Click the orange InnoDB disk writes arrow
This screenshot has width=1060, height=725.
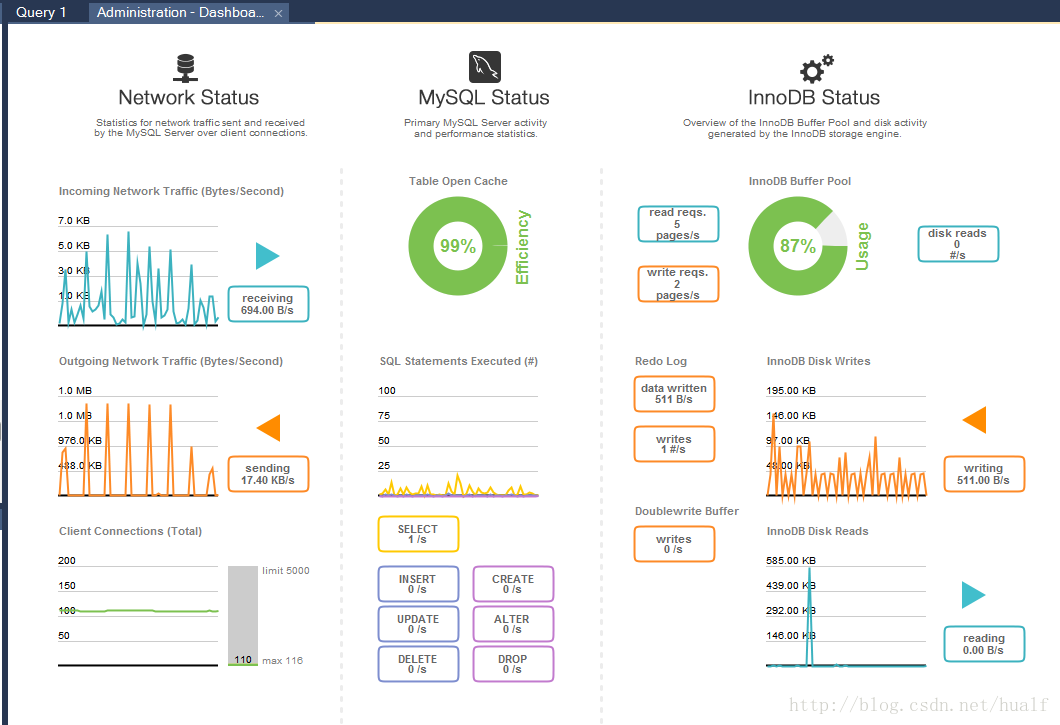coord(974,420)
